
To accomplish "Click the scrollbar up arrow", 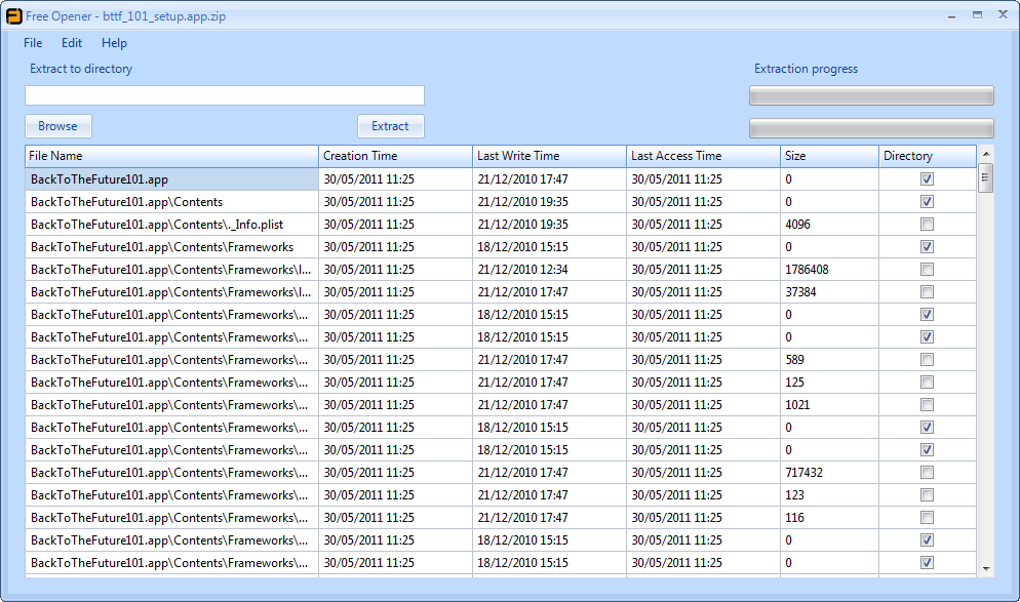I will (986, 154).
